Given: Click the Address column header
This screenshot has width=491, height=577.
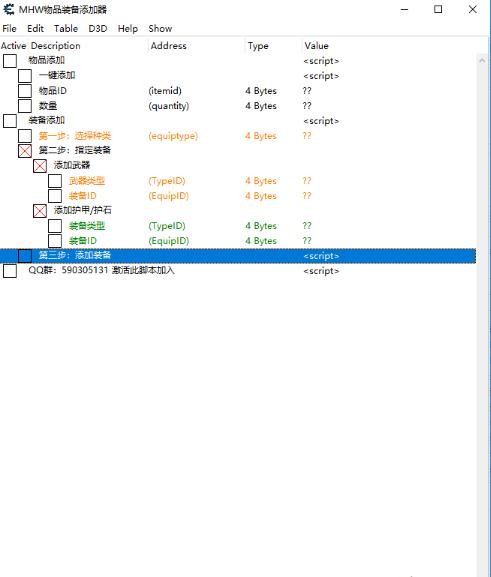Looking at the screenshot, I should pyautogui.click(x=169, y=46).
